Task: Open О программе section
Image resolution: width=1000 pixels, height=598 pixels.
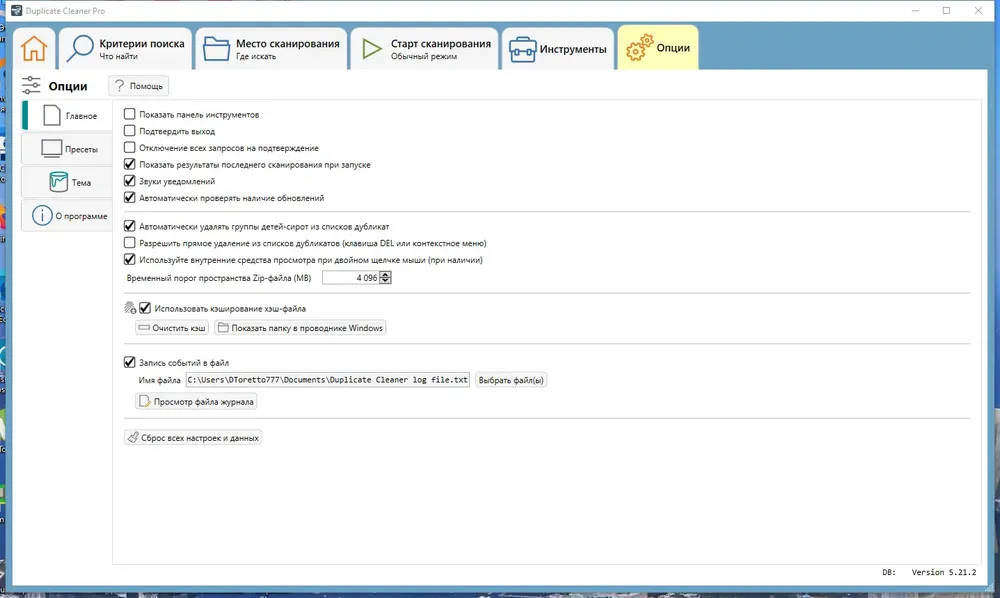Action: click(67, 215)
